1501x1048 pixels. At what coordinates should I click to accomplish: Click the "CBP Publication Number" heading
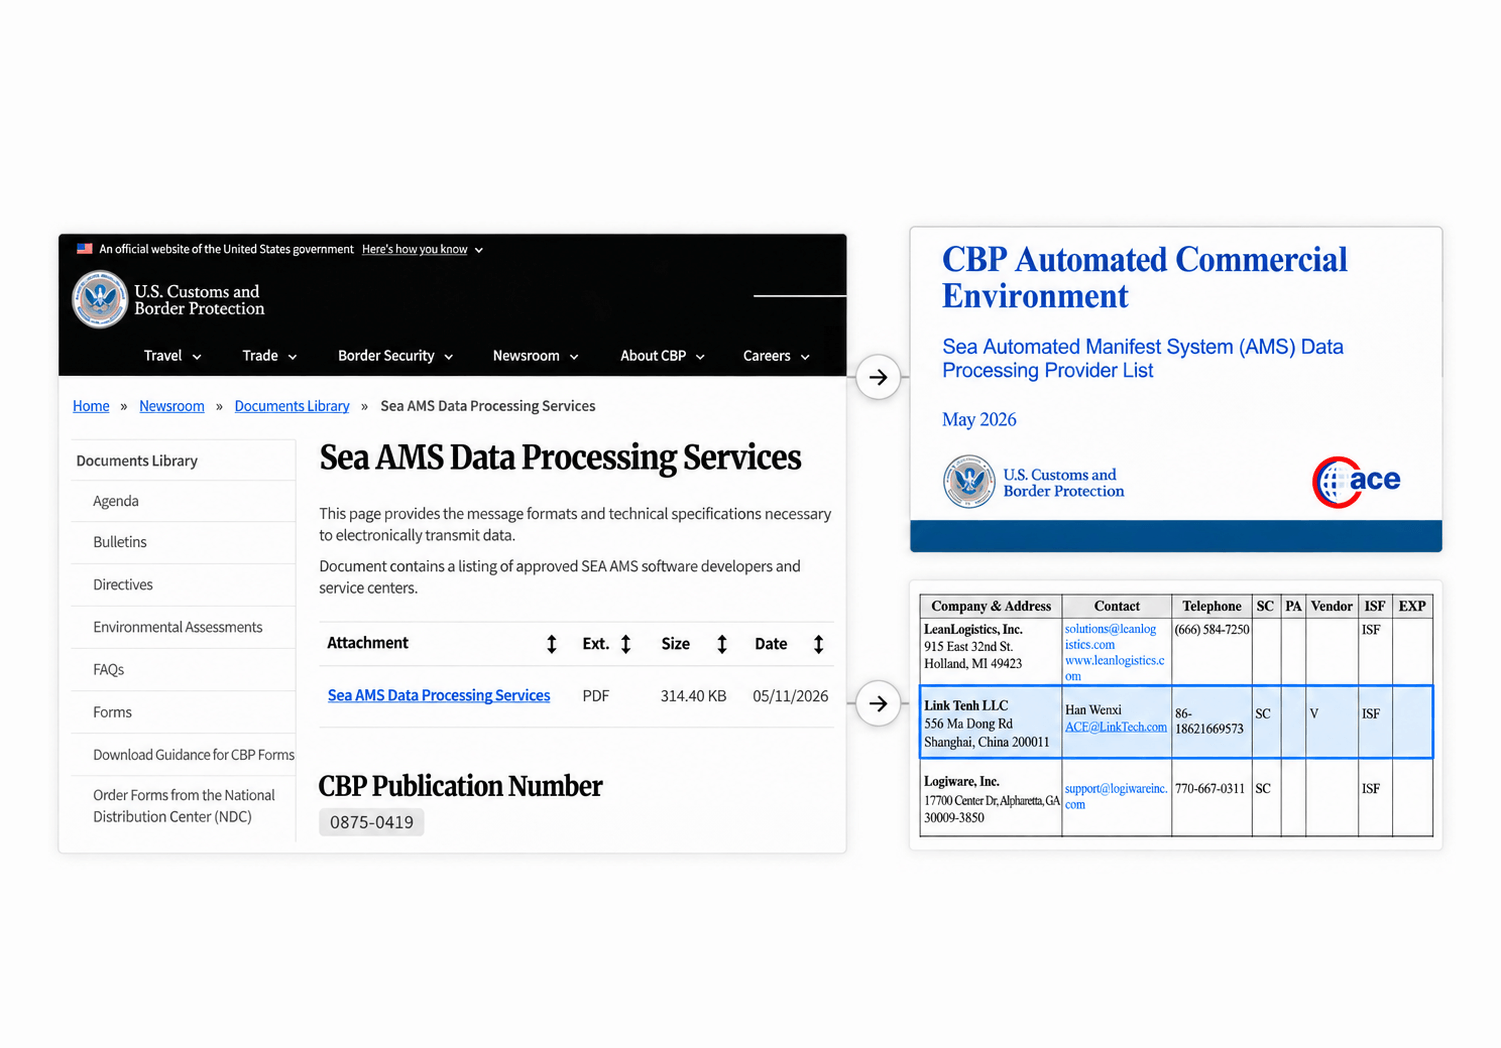pos(460,786)
